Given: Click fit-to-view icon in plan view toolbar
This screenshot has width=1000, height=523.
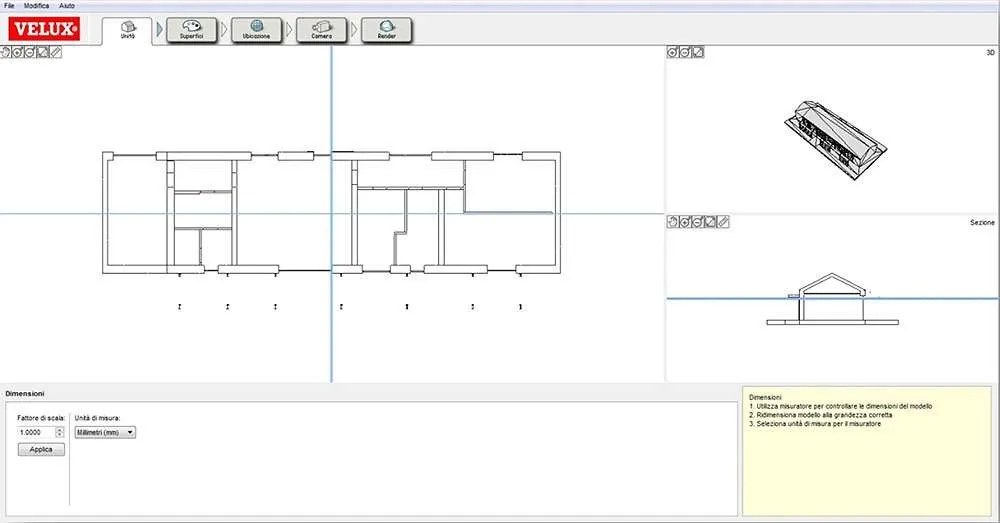Looking at the screenshot, I should 42,52.
